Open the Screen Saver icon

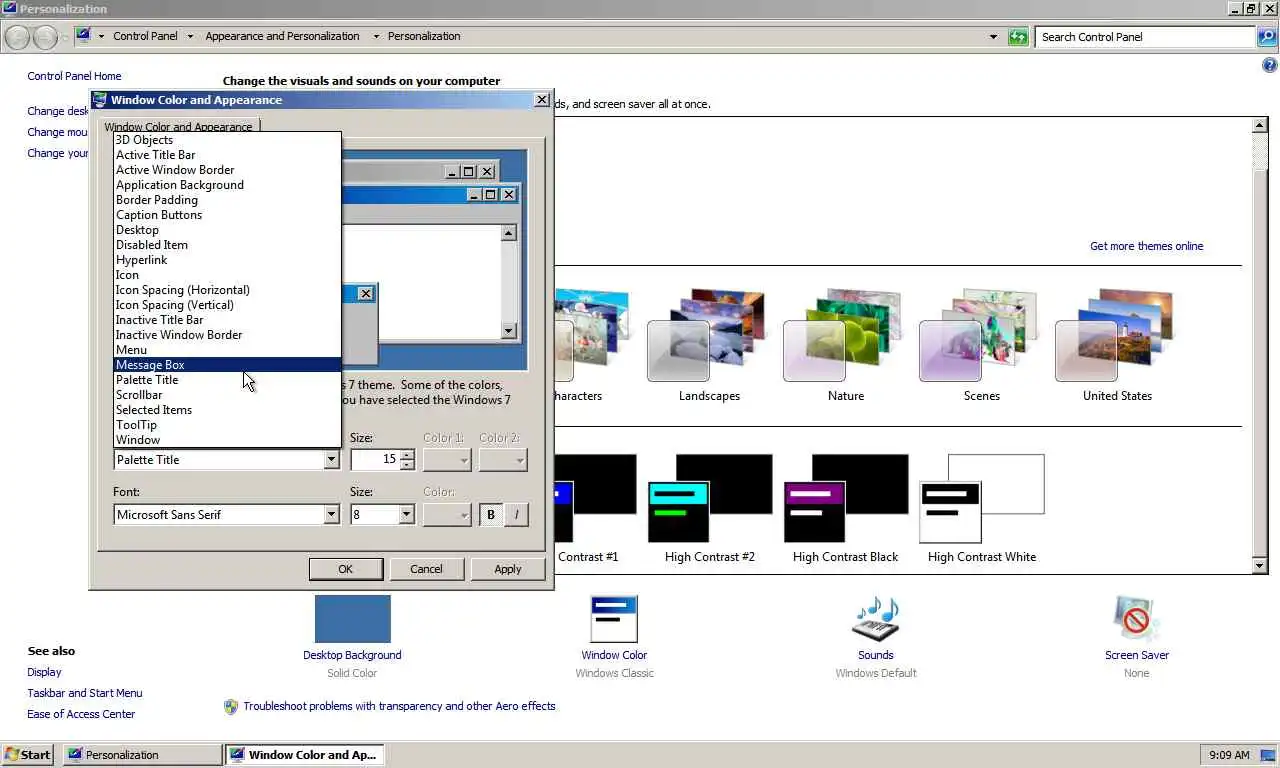pyautogui.click(x=1136, y=619)
